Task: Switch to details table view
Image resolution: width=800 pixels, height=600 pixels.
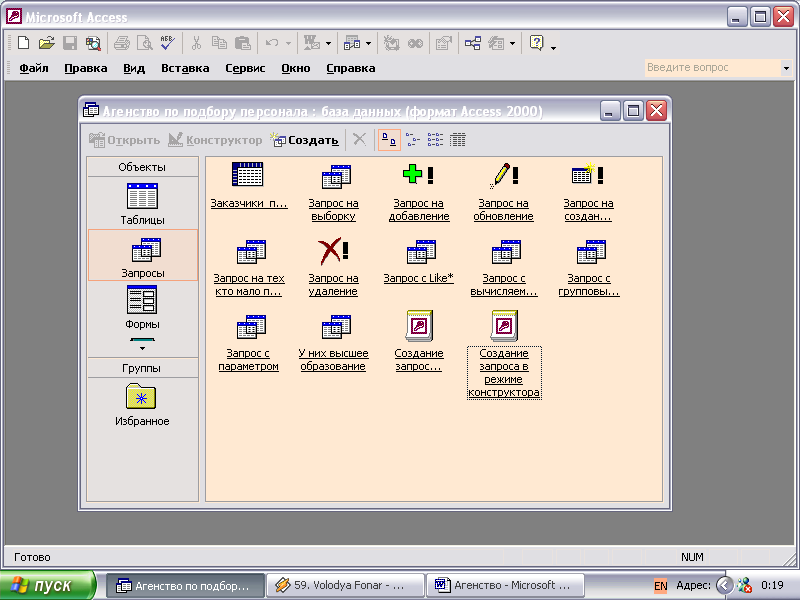Action: [x=458, y=140]
